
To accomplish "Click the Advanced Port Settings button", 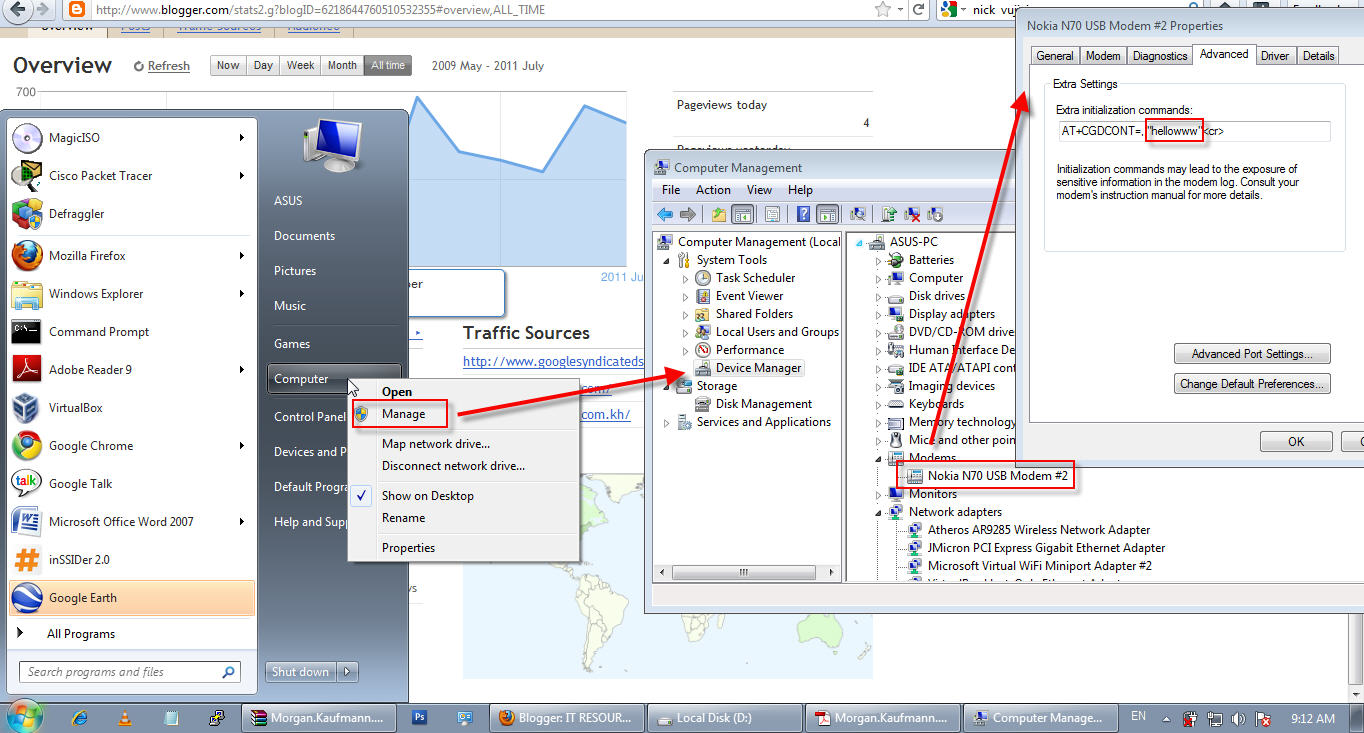I will pyautogui.click(x=1251, y=354).
